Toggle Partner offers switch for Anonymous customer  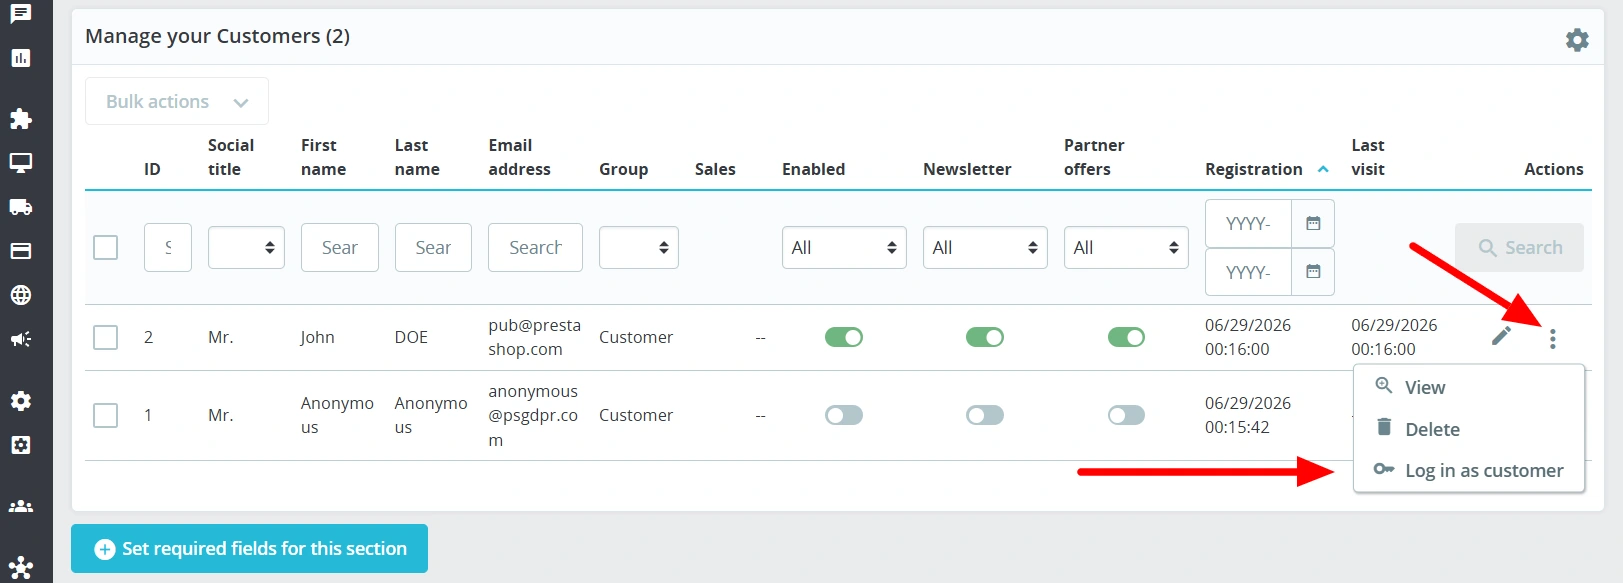(x=1126, y=415)
